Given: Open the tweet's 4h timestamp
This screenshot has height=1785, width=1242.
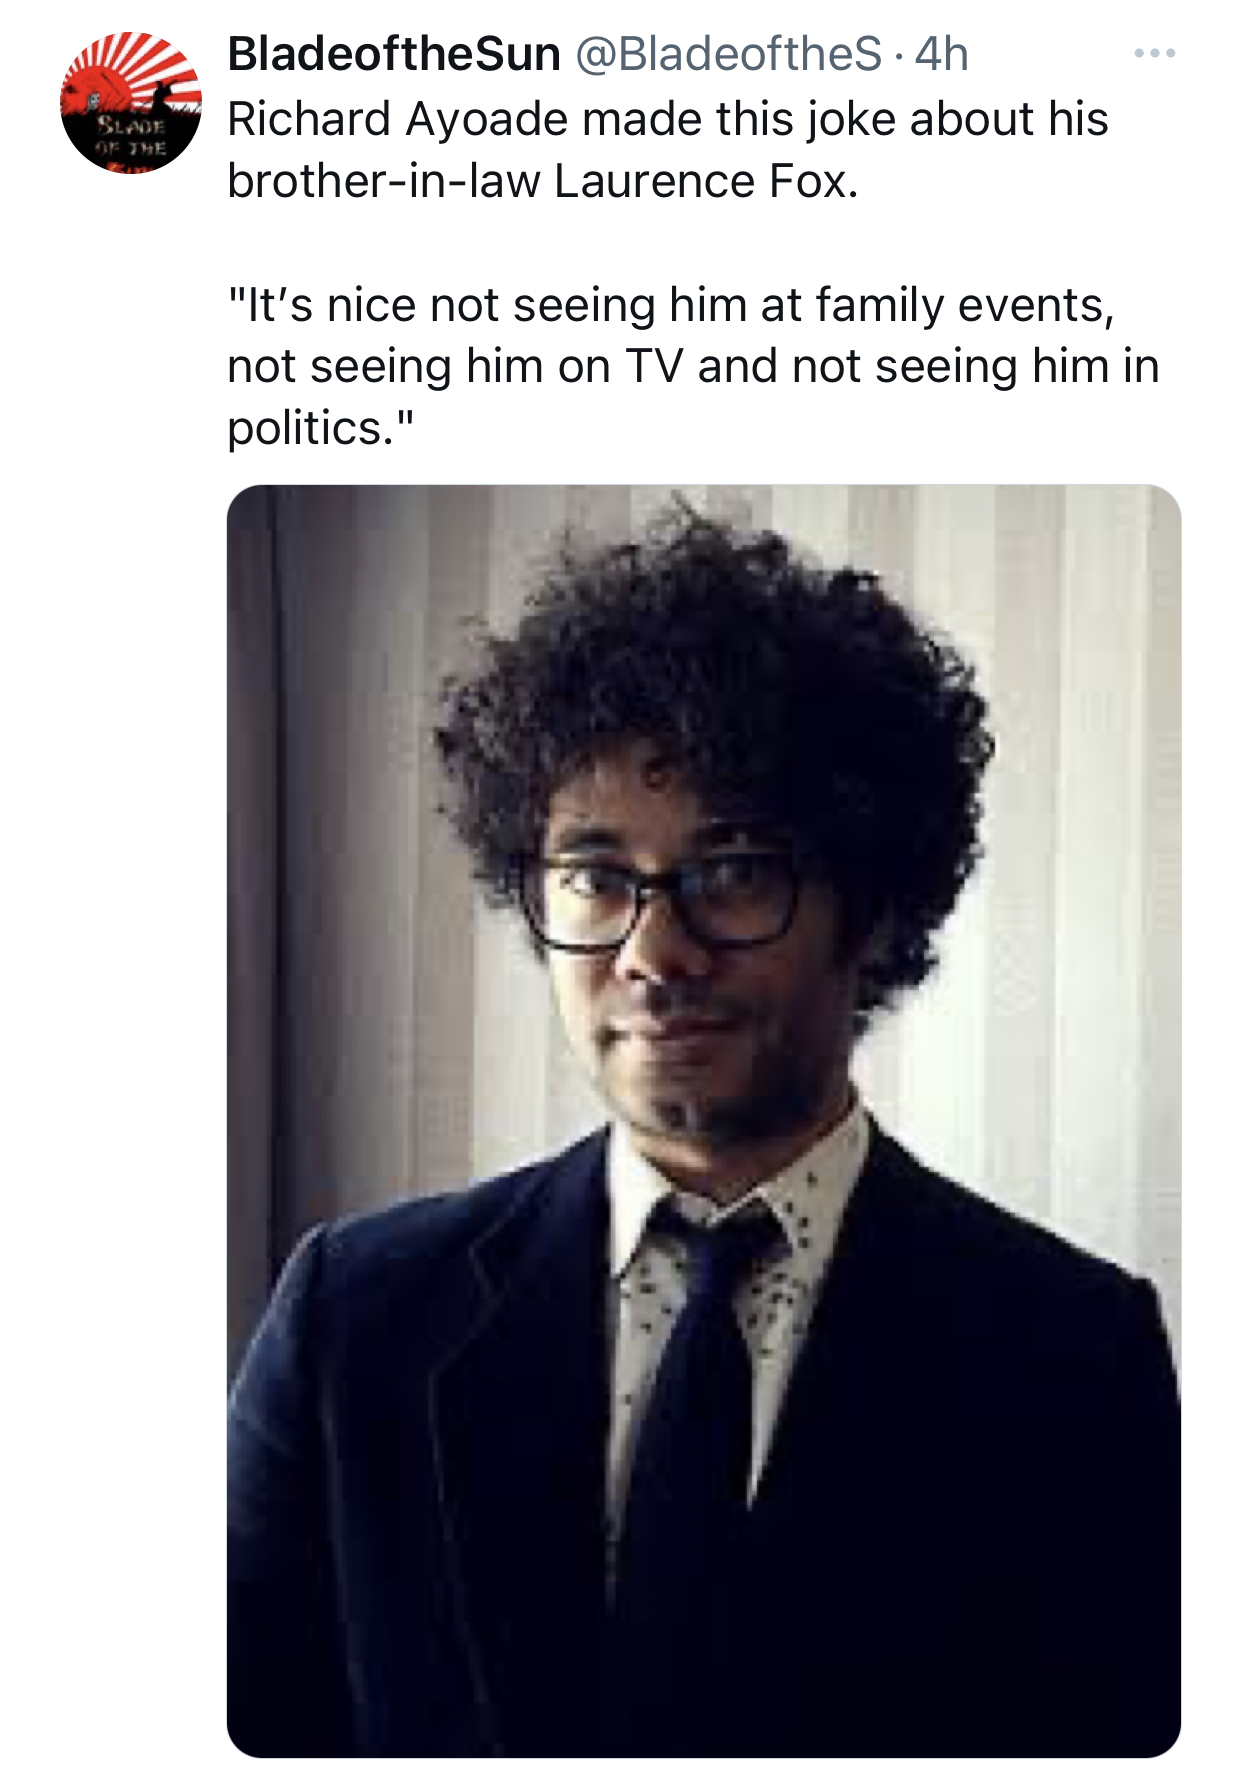Looking at the screenshot, I should click(942, 54).
